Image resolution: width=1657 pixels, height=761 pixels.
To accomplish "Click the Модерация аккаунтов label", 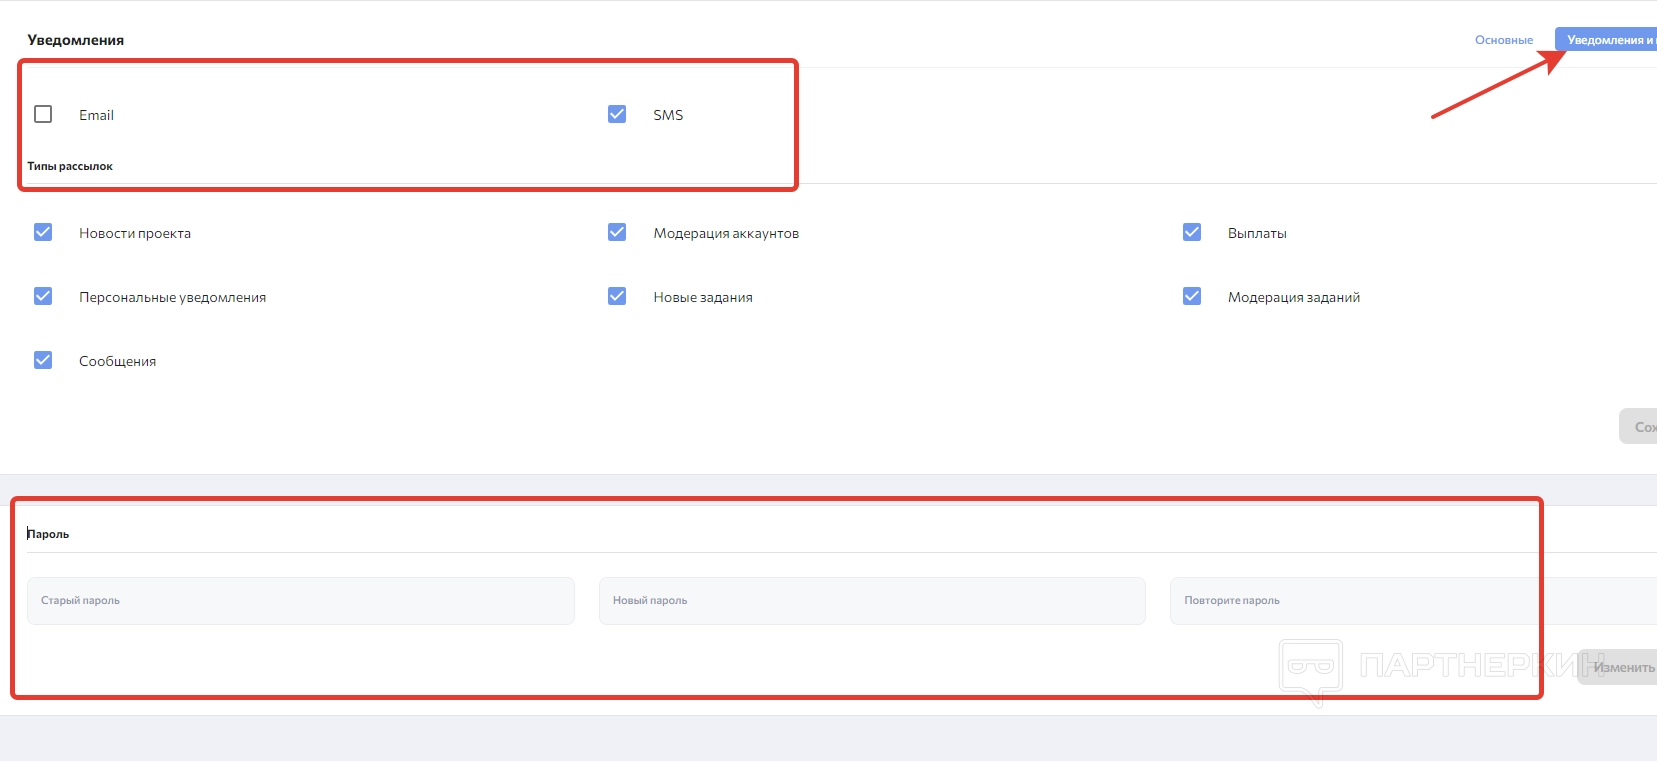I will tap(726, 233).
